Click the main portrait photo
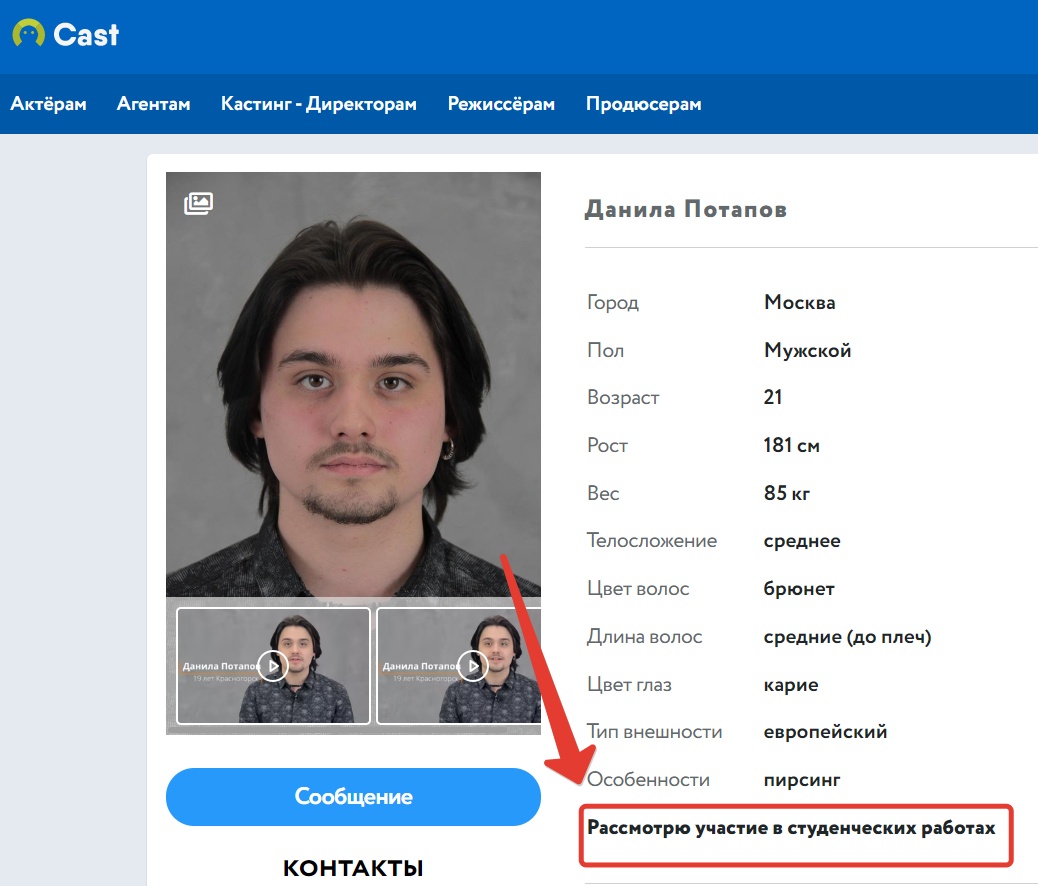 point(354,384)
